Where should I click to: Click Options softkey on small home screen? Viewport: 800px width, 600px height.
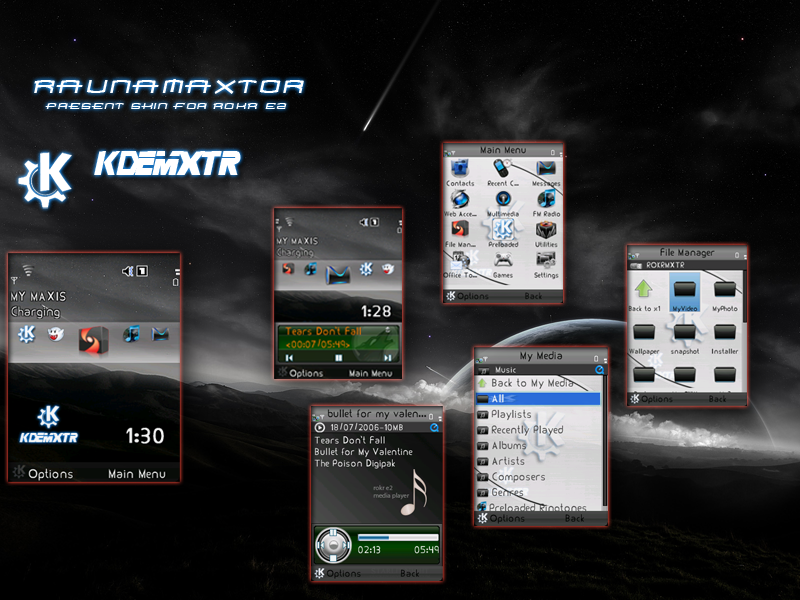306,373
